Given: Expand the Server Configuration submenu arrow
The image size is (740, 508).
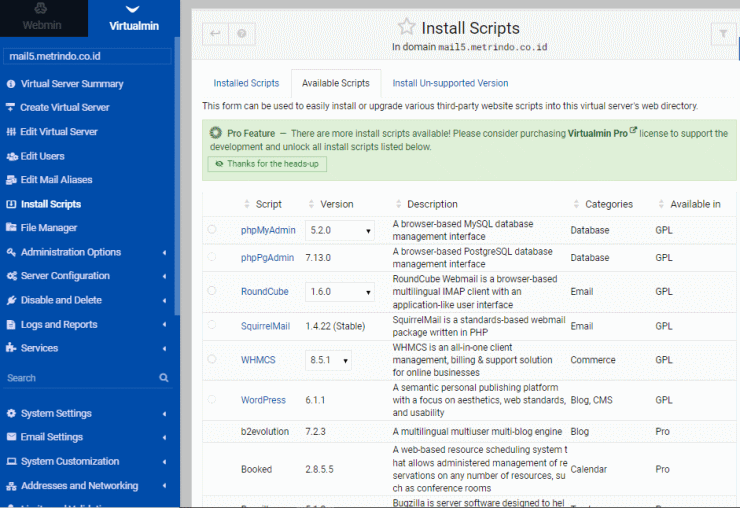Looking at the screenshot, I should pos(164,276).
